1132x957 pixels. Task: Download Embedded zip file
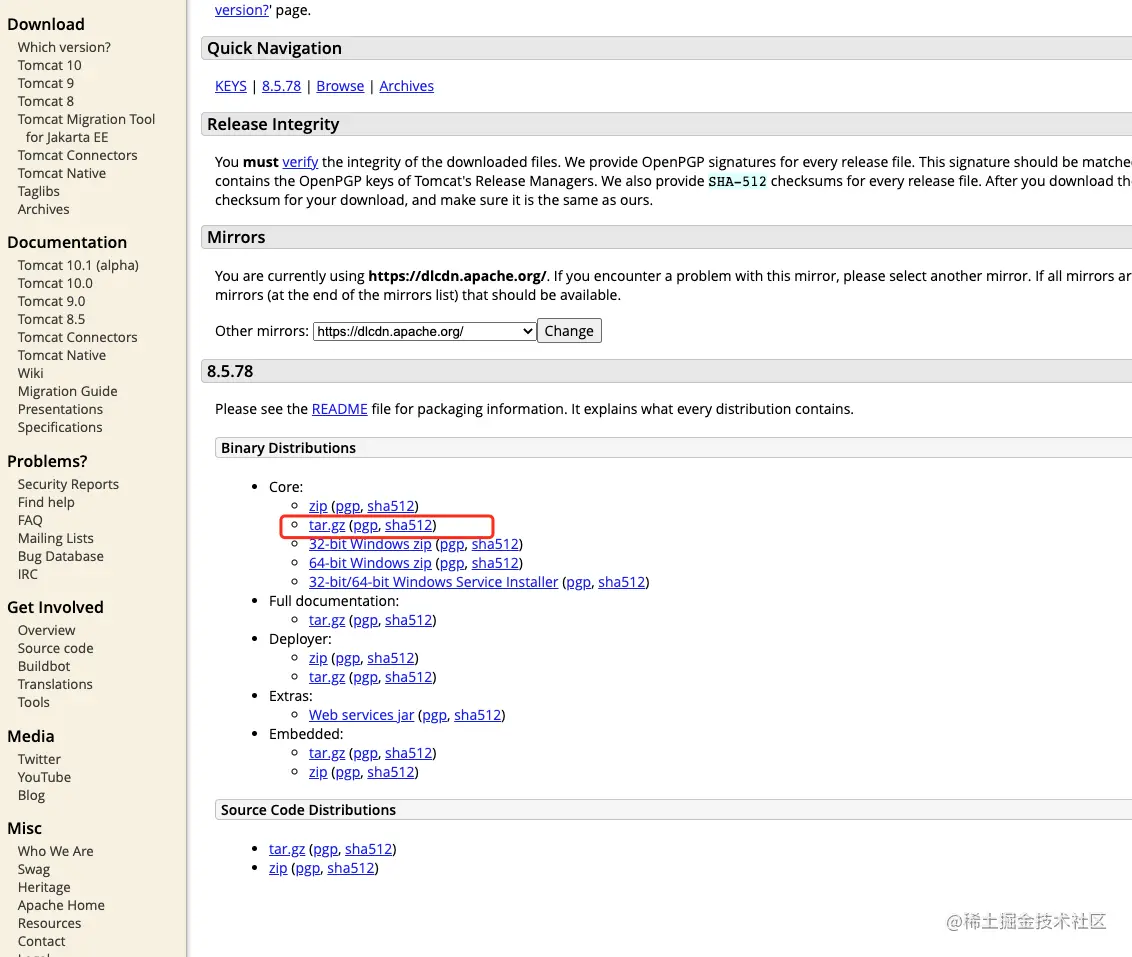pos(318,772)
